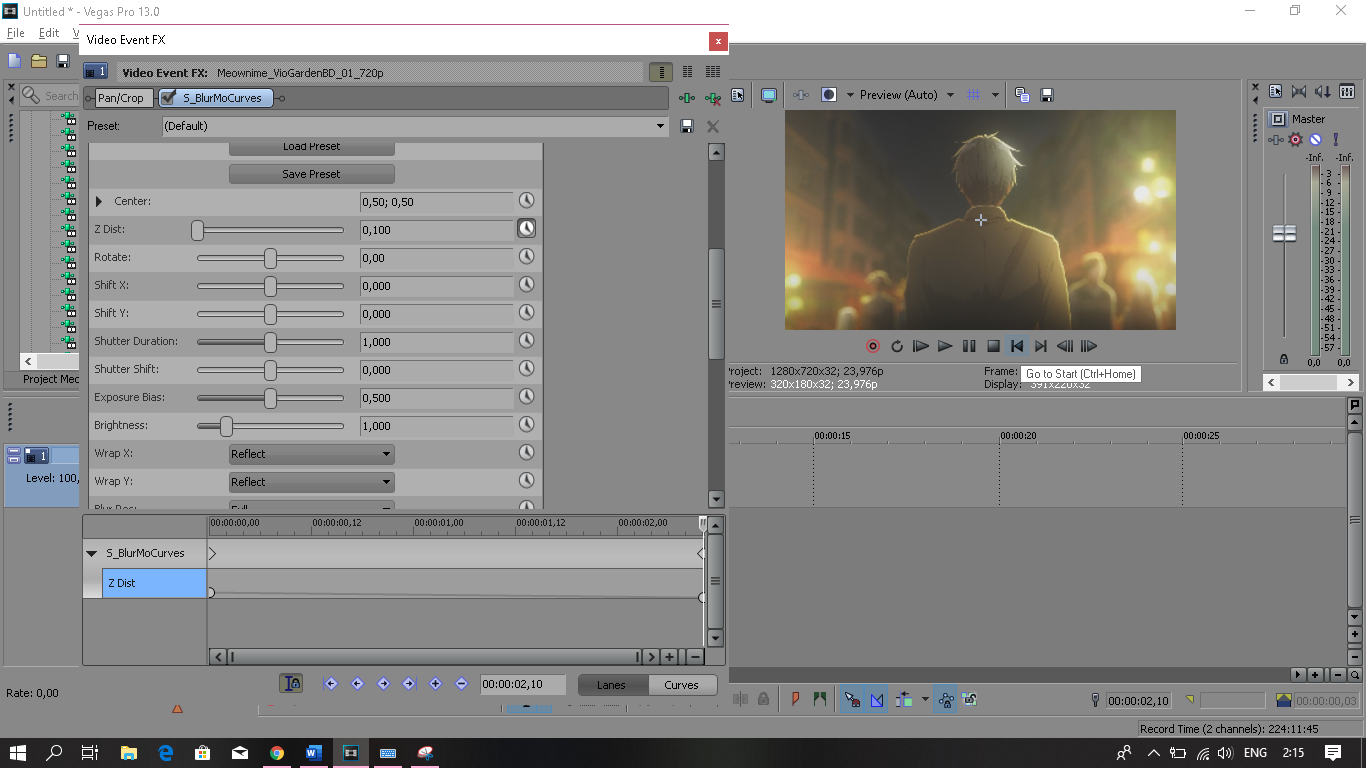Enable animation for Shift Y parameter

tap(526, 313)
